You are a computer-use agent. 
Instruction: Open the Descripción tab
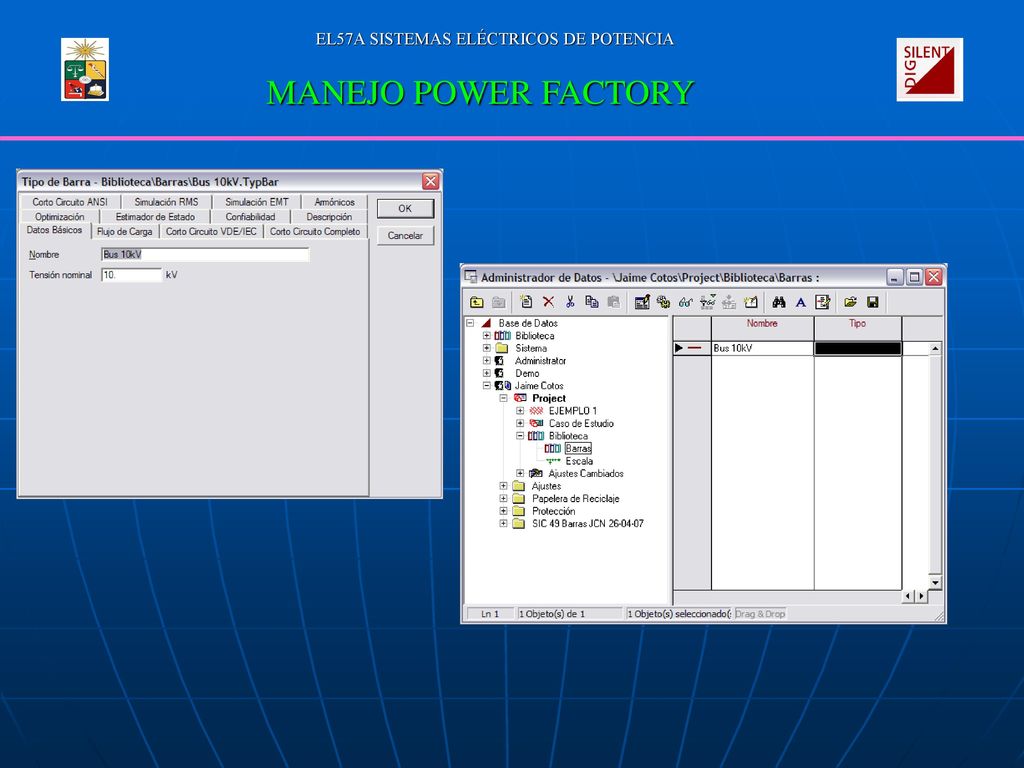click(329, 216)
